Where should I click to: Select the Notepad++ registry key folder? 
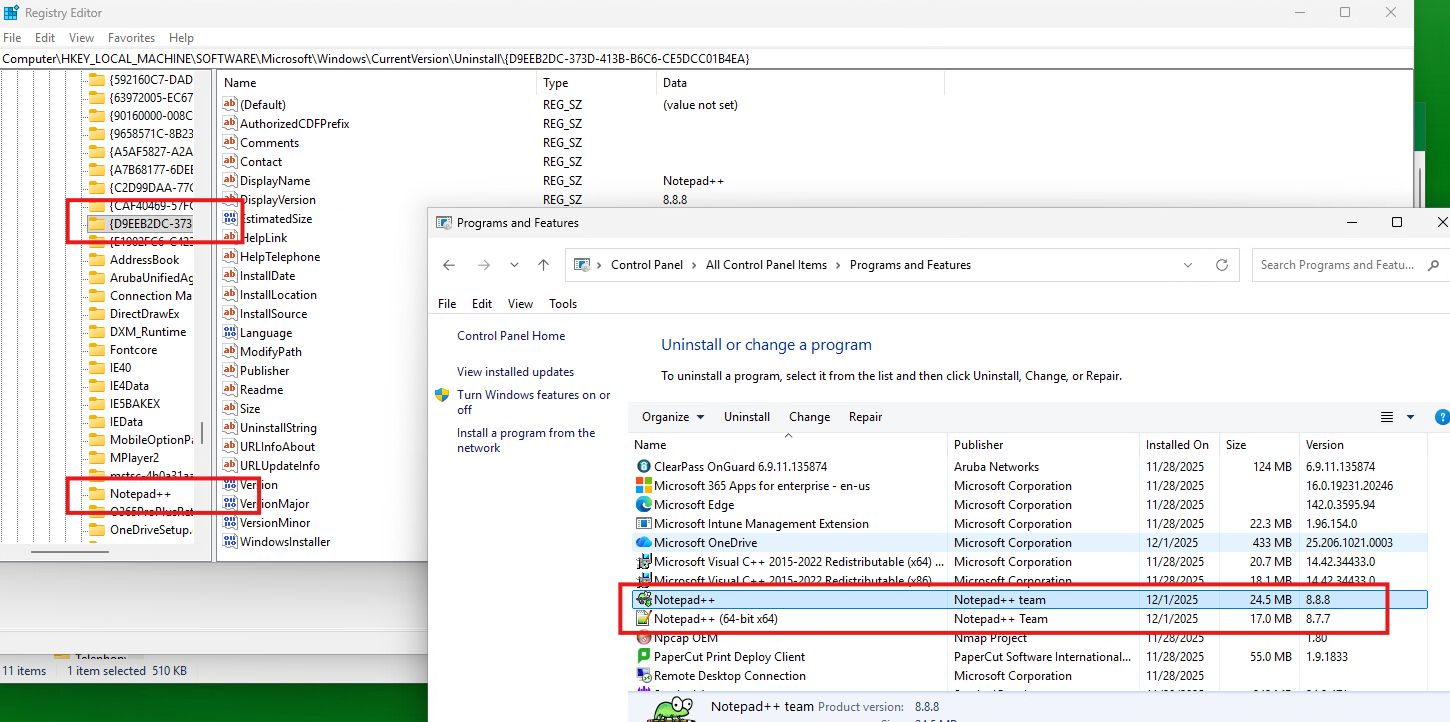tap(140, 494)
